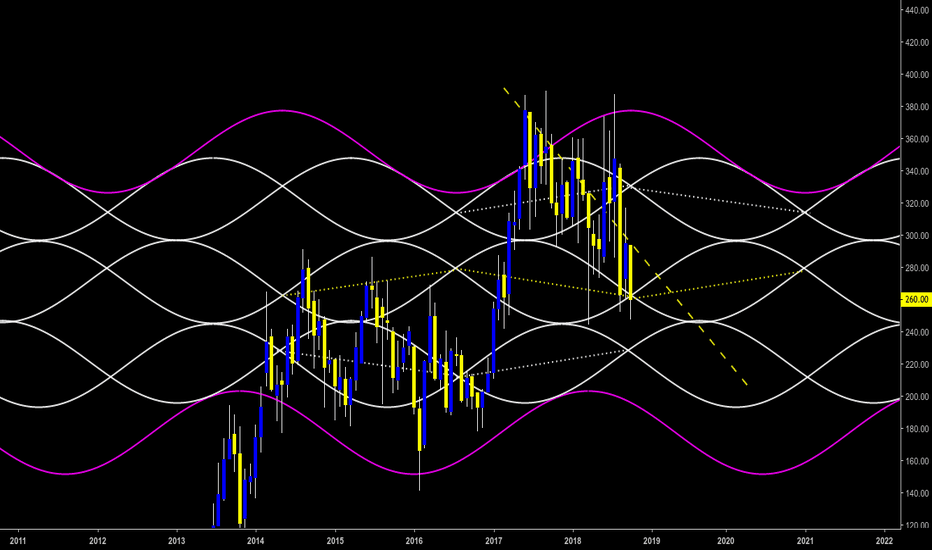
Task: Click the 2020 year label on time axis
Action: (x=726, y=540)
